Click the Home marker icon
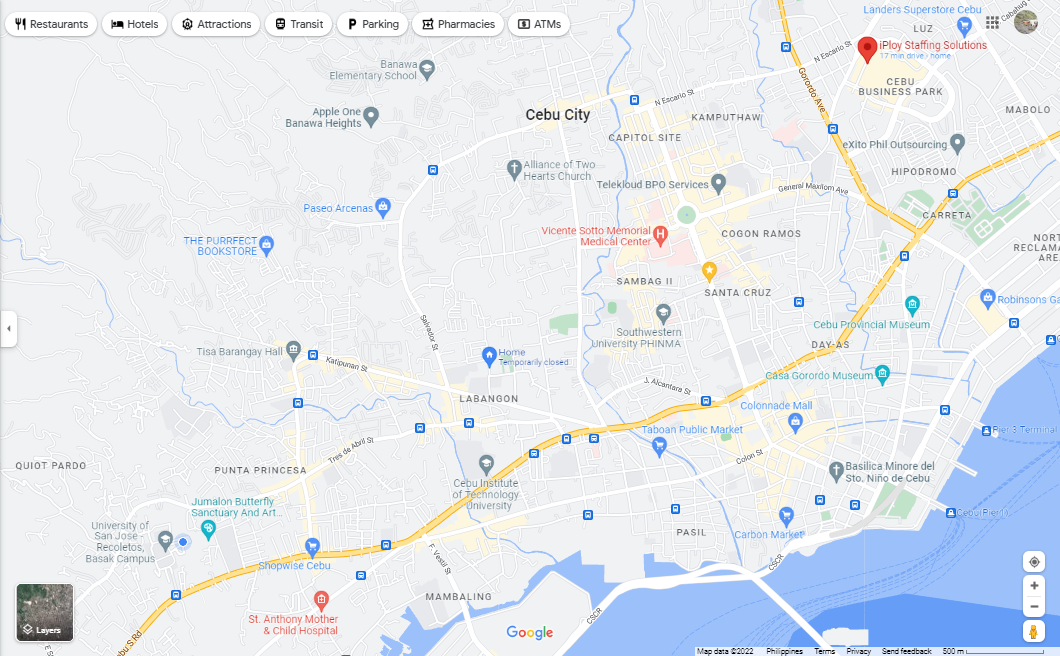Screen dimensions: 1060x656 pyautogui.click(x=489, y=356)
